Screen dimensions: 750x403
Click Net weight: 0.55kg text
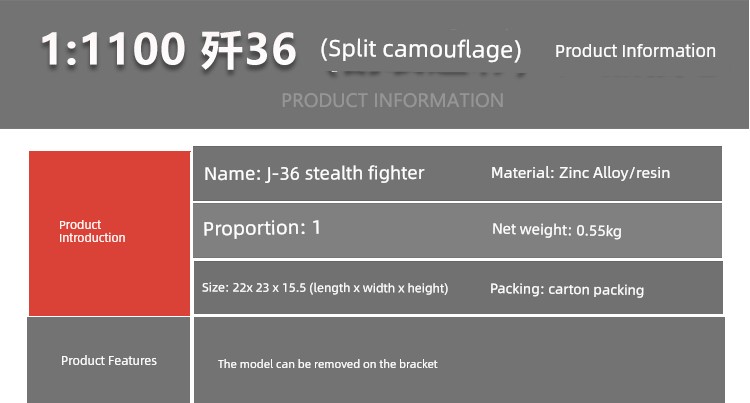click(557, 230)
